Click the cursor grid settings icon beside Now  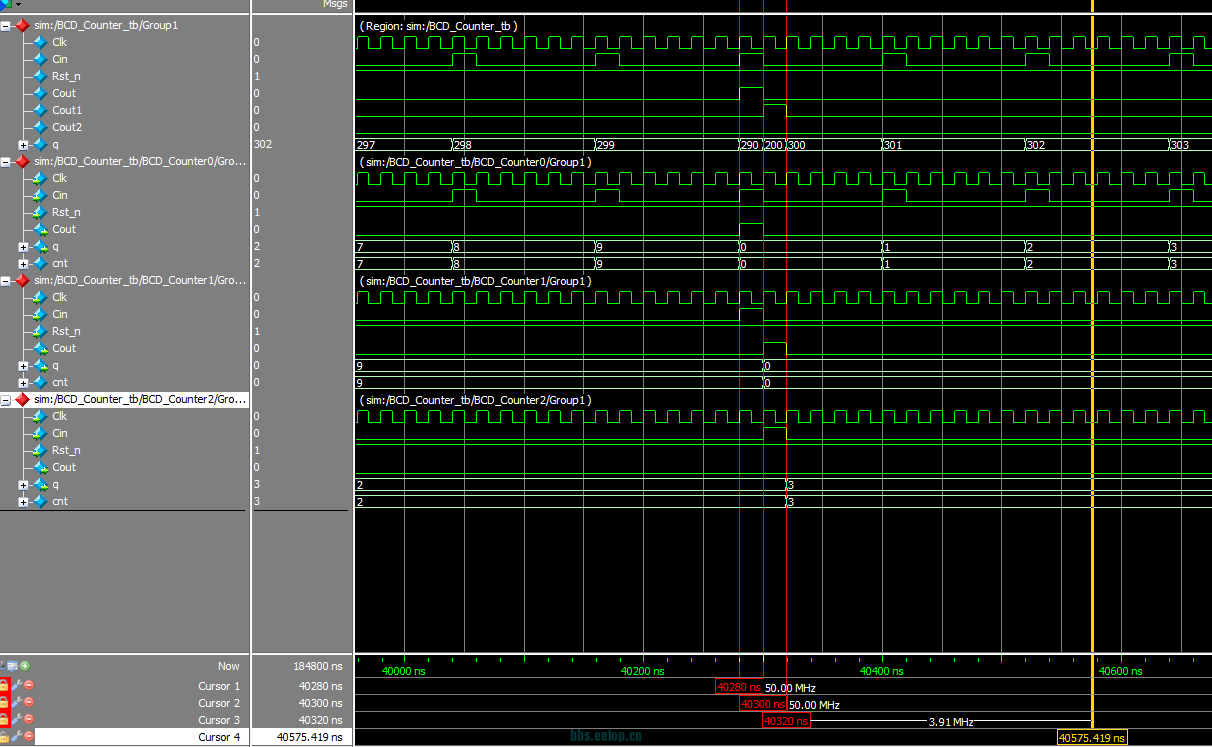click(14, 666)
